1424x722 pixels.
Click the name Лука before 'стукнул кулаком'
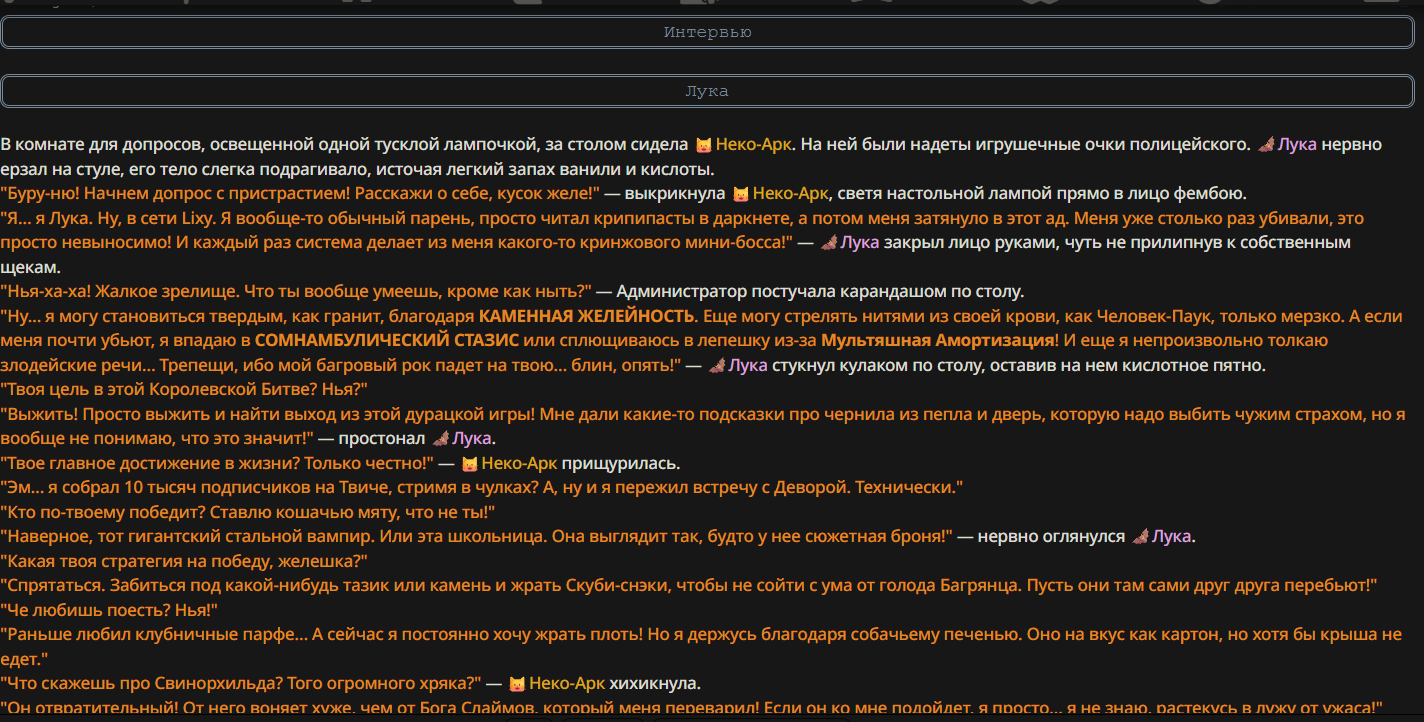point(748,366)
